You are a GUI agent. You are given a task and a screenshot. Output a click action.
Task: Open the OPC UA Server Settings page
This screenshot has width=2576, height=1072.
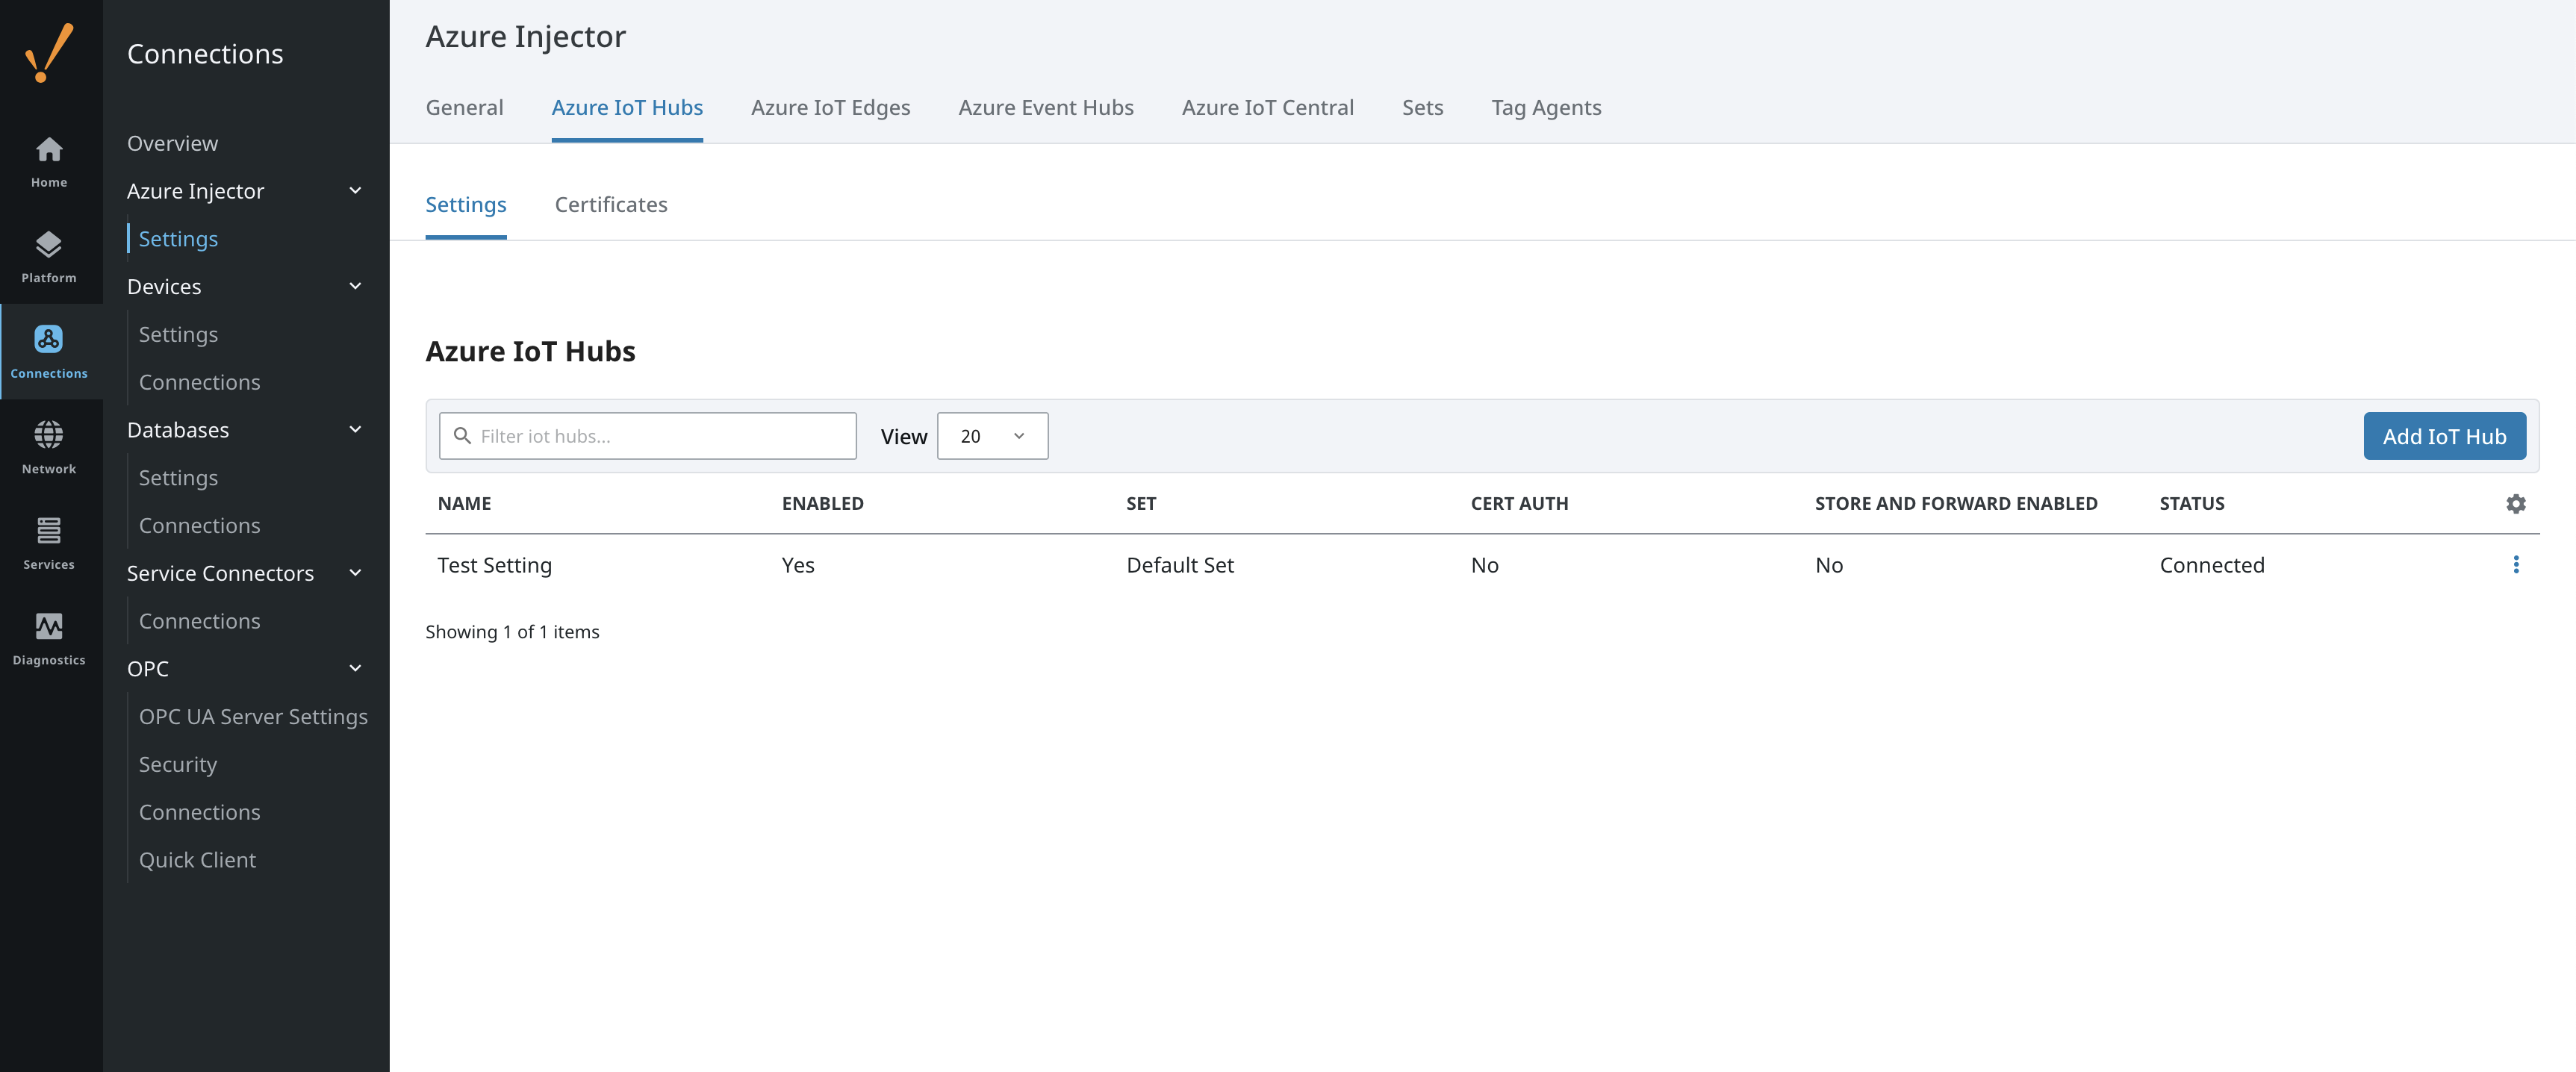coord(253,717)
